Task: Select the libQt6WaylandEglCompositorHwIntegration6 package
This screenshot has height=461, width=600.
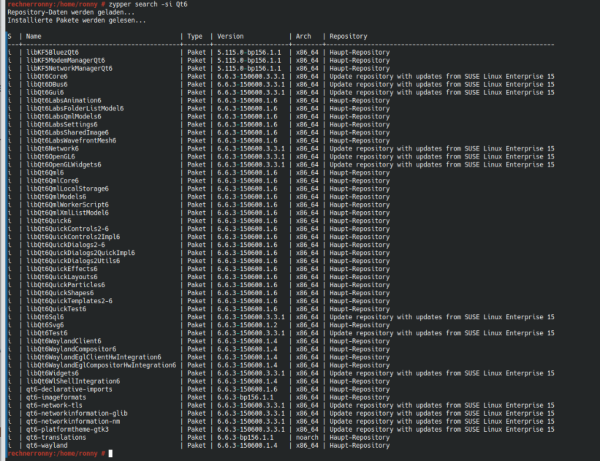Action: pyautogui.click(x=101, y=365)
